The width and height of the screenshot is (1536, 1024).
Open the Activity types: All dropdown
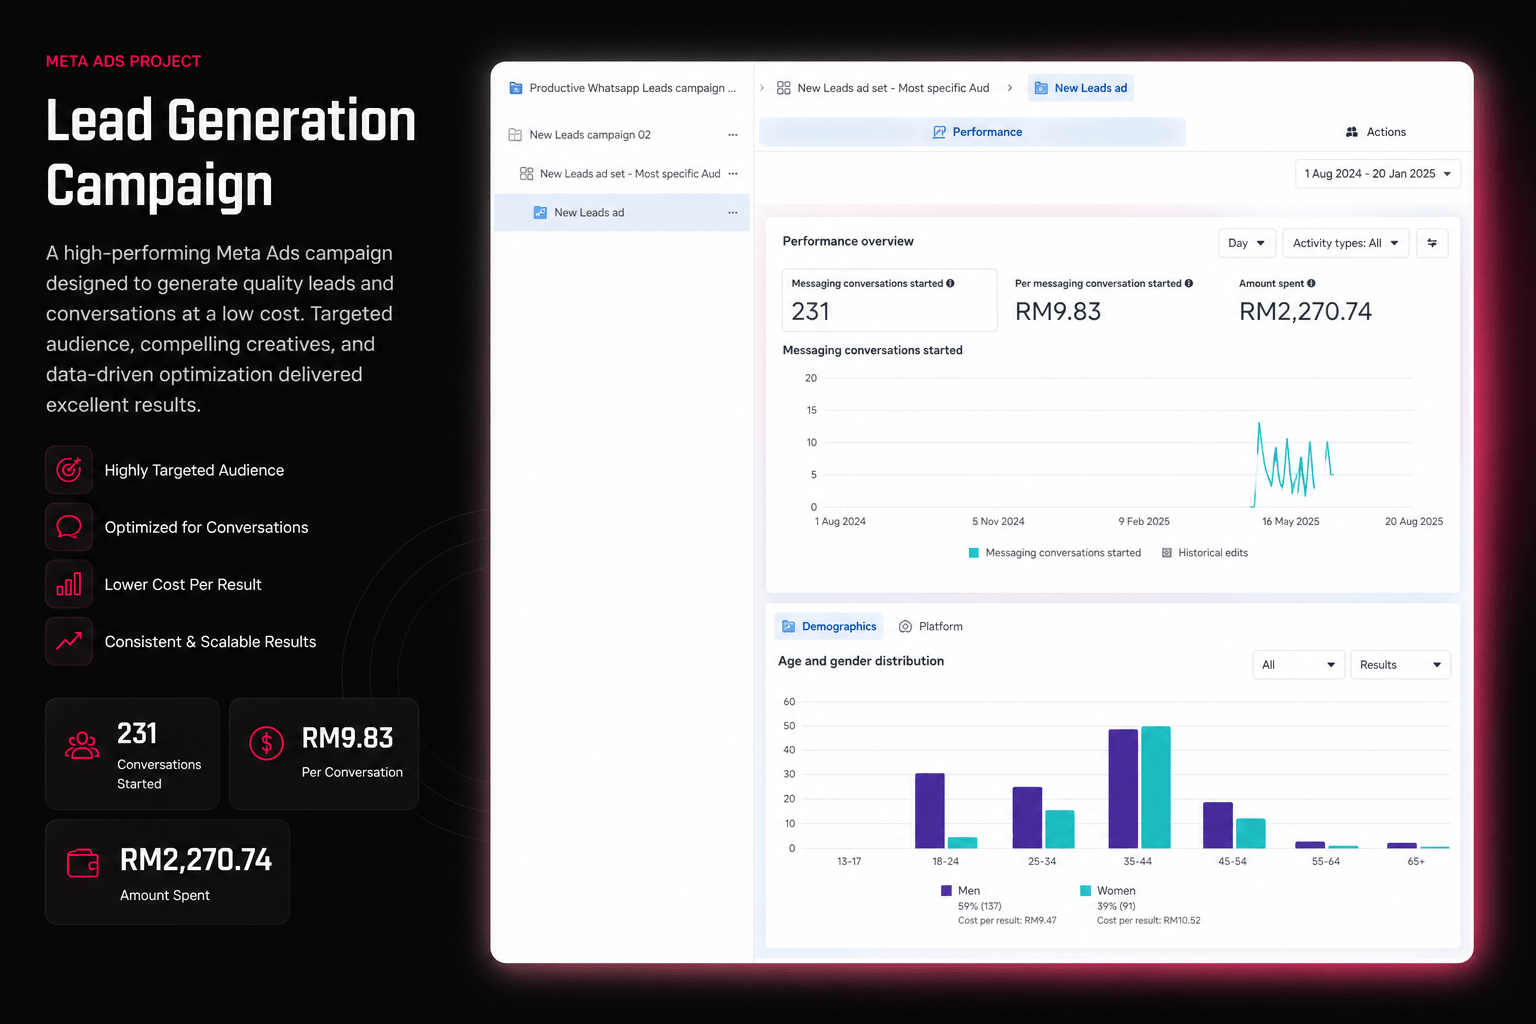pos(1345,243)
